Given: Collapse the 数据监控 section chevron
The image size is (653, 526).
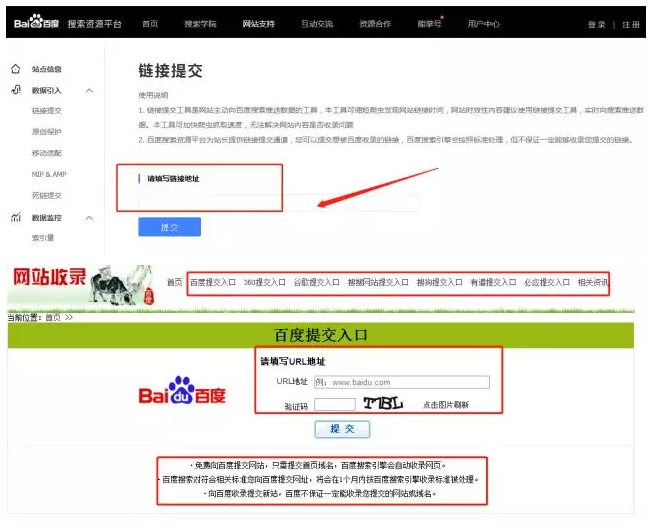Looking at the screenshot, I should (89, 218).
